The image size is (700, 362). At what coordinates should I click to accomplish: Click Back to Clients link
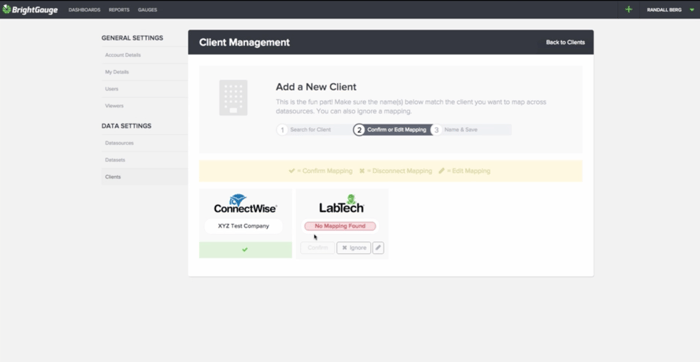565,42
